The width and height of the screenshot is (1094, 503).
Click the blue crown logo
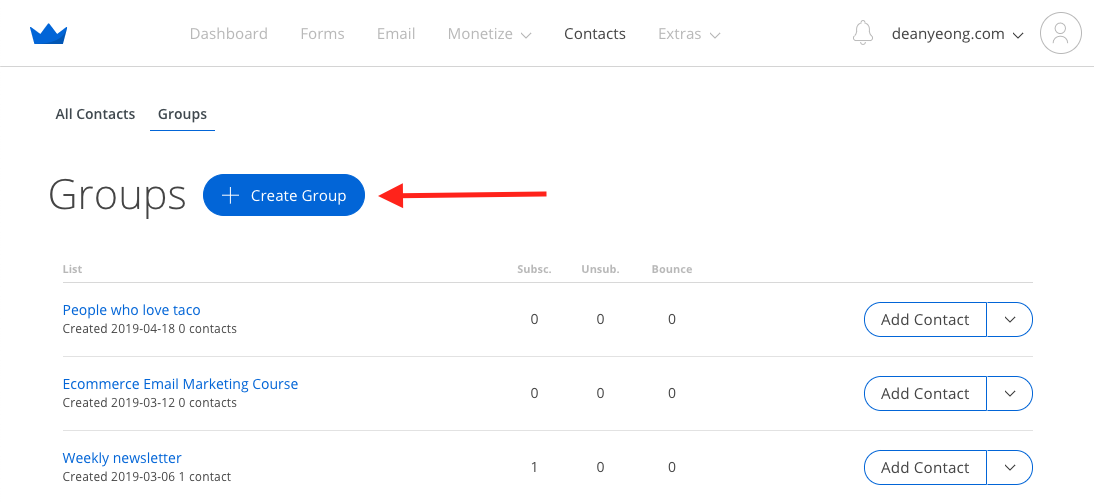click(48, 34)
